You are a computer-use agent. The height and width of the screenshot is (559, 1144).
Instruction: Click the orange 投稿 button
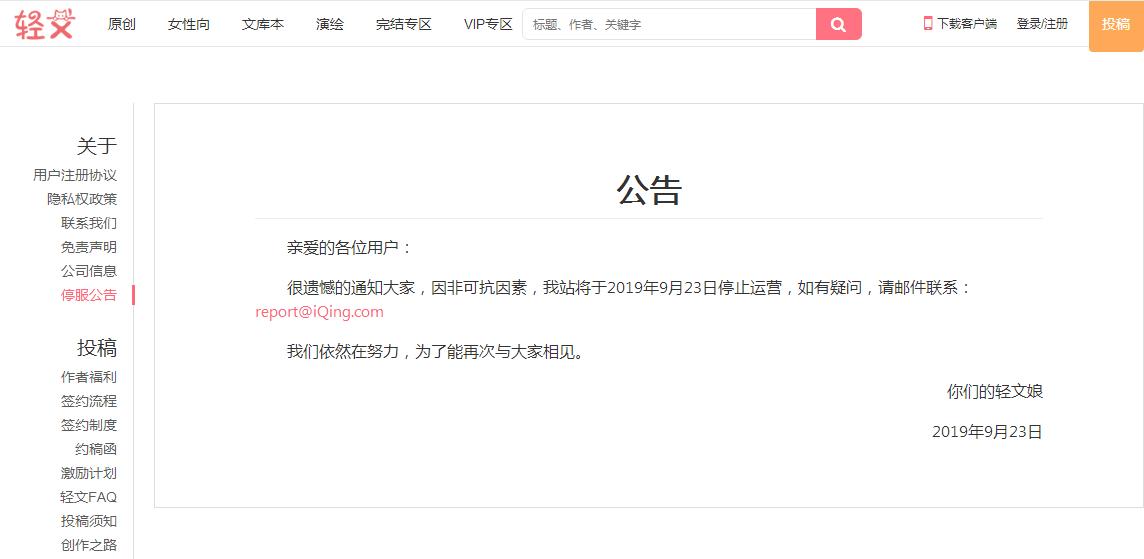1116,24
